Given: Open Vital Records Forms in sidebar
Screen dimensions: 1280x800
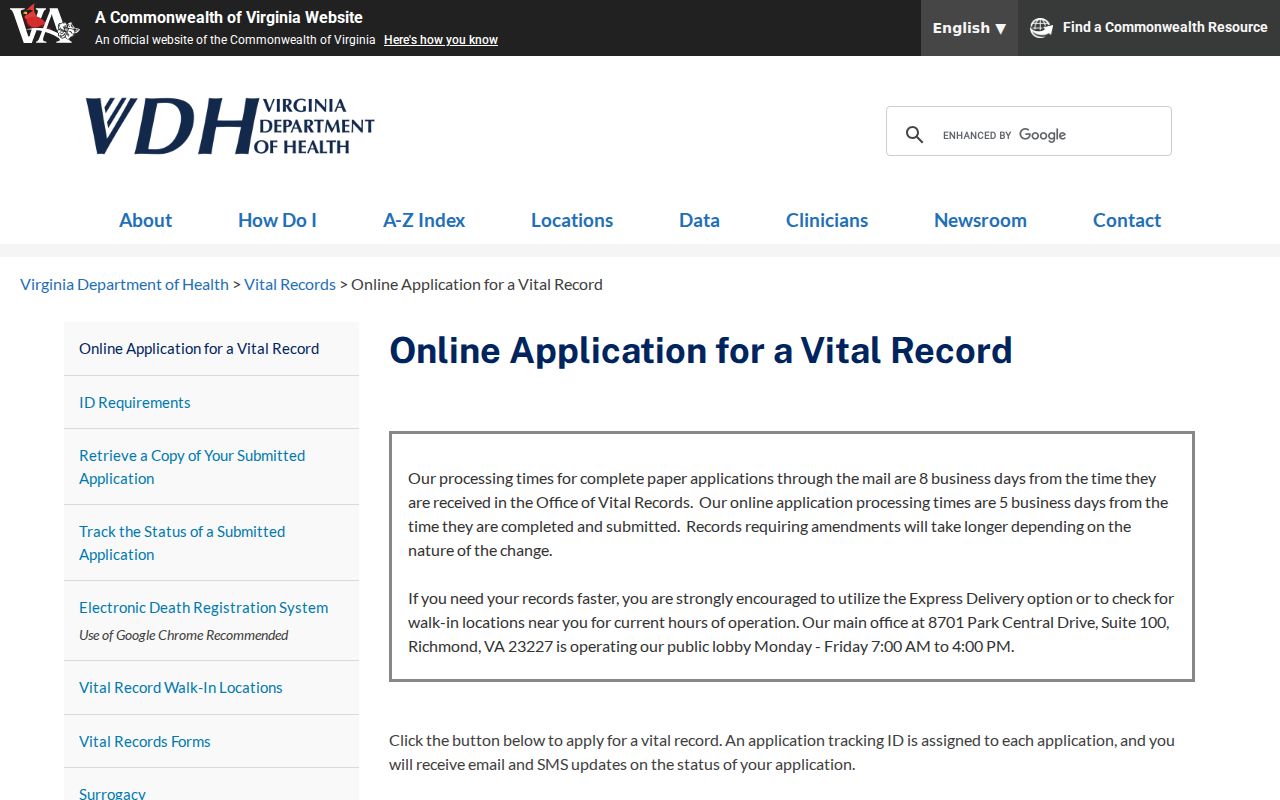Looking at the screenshot, I should click(x=211, y=742).
